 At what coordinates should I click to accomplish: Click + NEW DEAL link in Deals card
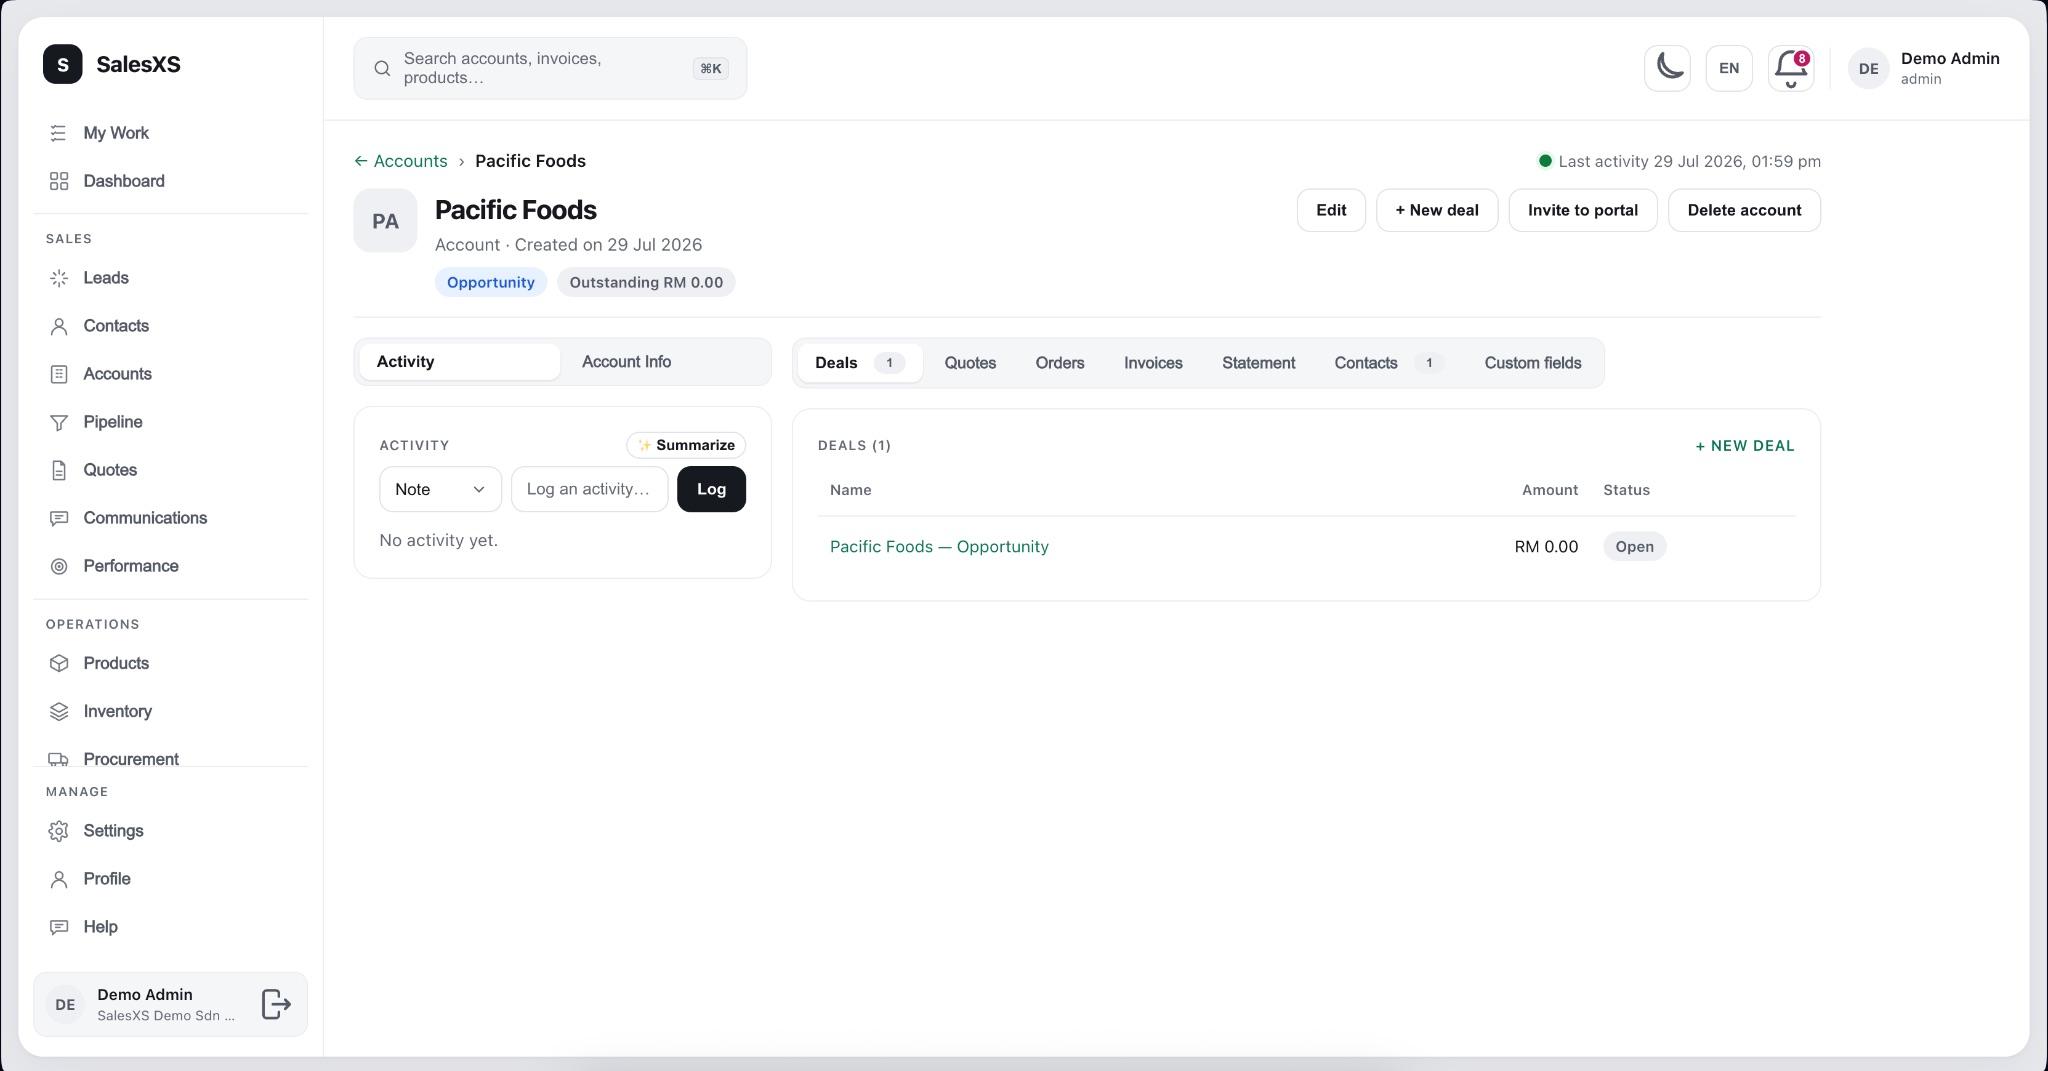coord(1745,446)
